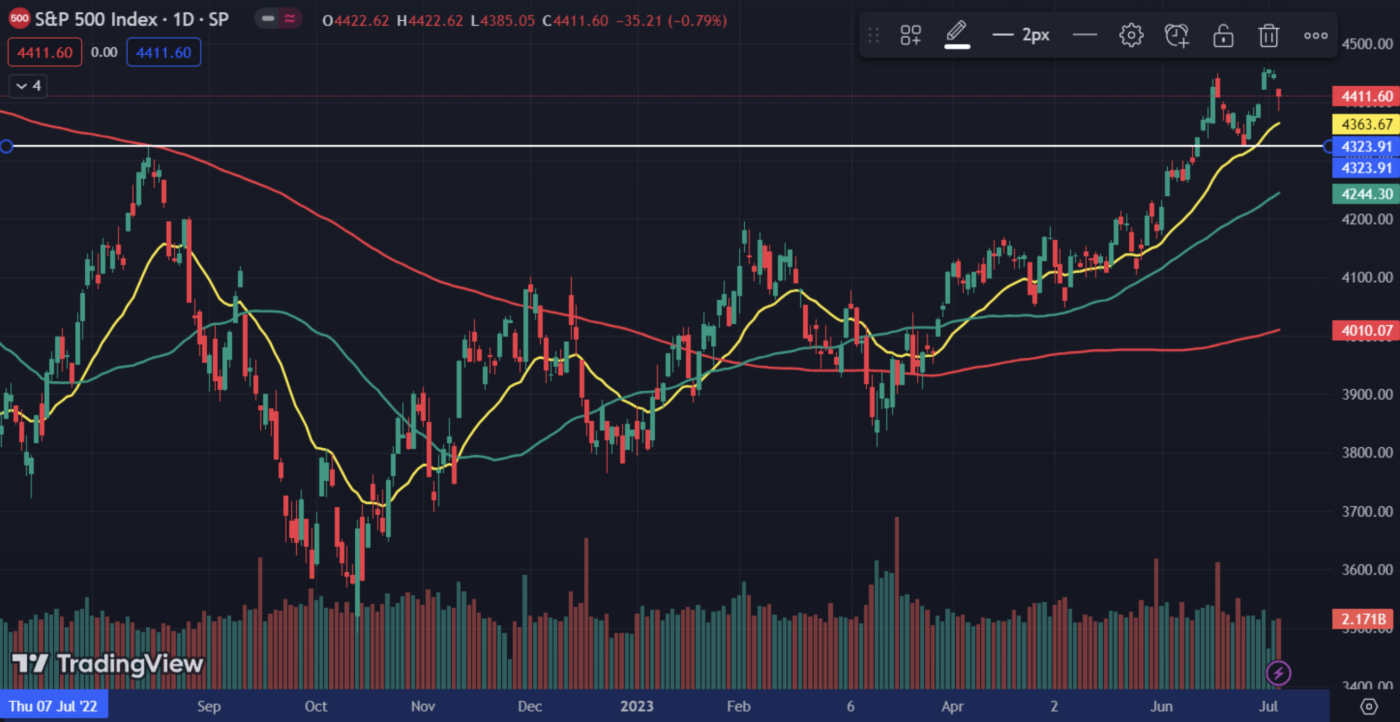Expand the collapsed indicators legend showing 4
The image size is (1400, 722).
click(x=27, y=86)
